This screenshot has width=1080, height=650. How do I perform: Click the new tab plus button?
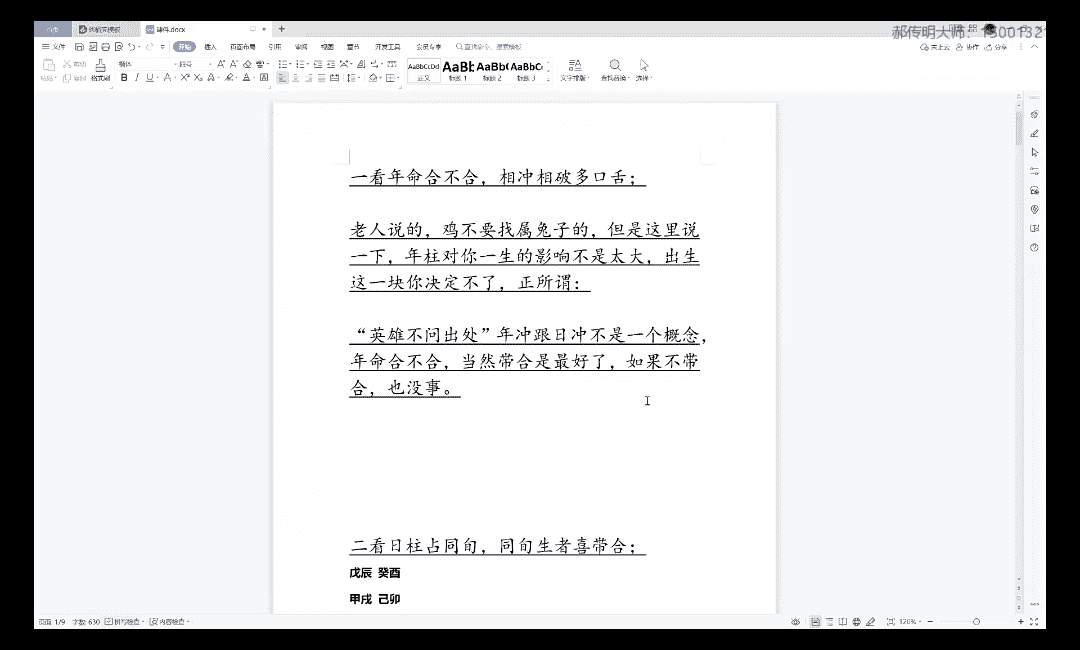282,29
